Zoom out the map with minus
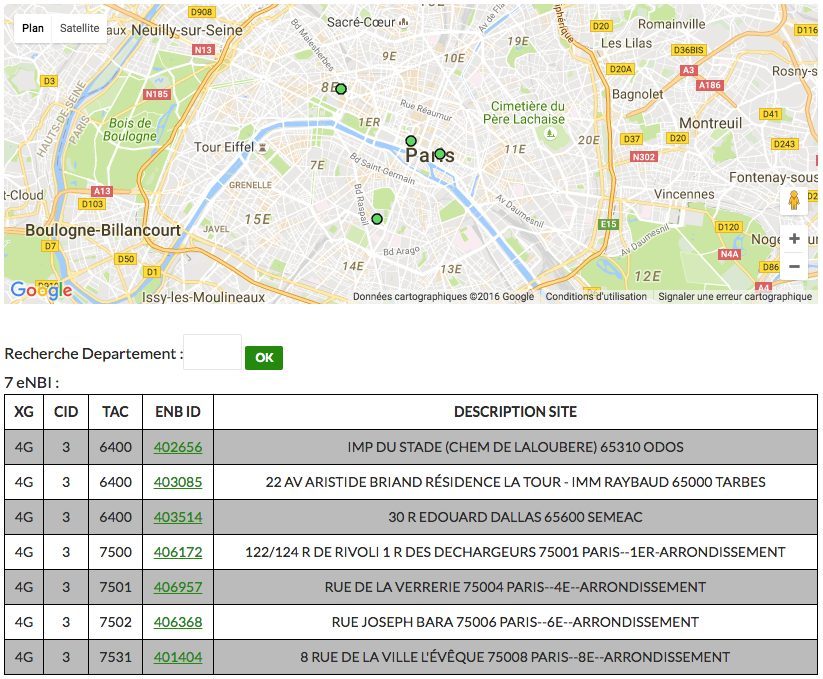The height and width of the screenshot is (679, 823). pos(794,267)
